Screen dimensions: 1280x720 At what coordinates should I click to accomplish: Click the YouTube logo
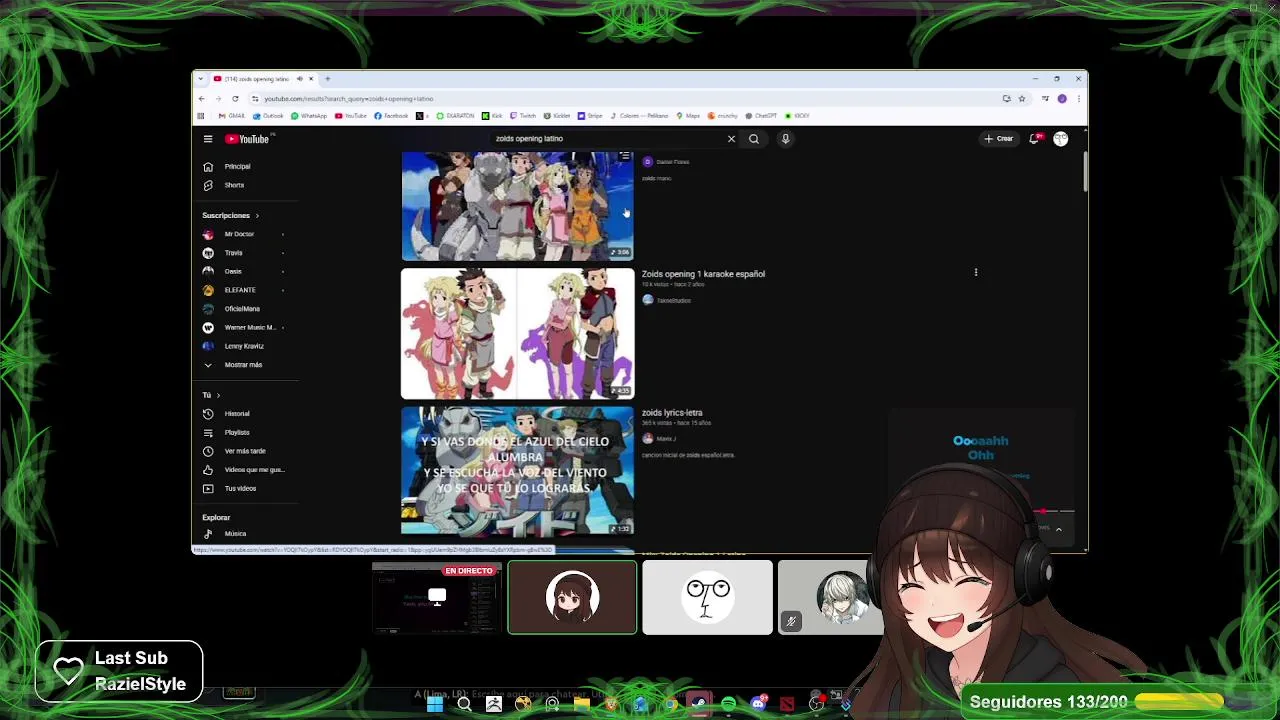tap(248, 139)
